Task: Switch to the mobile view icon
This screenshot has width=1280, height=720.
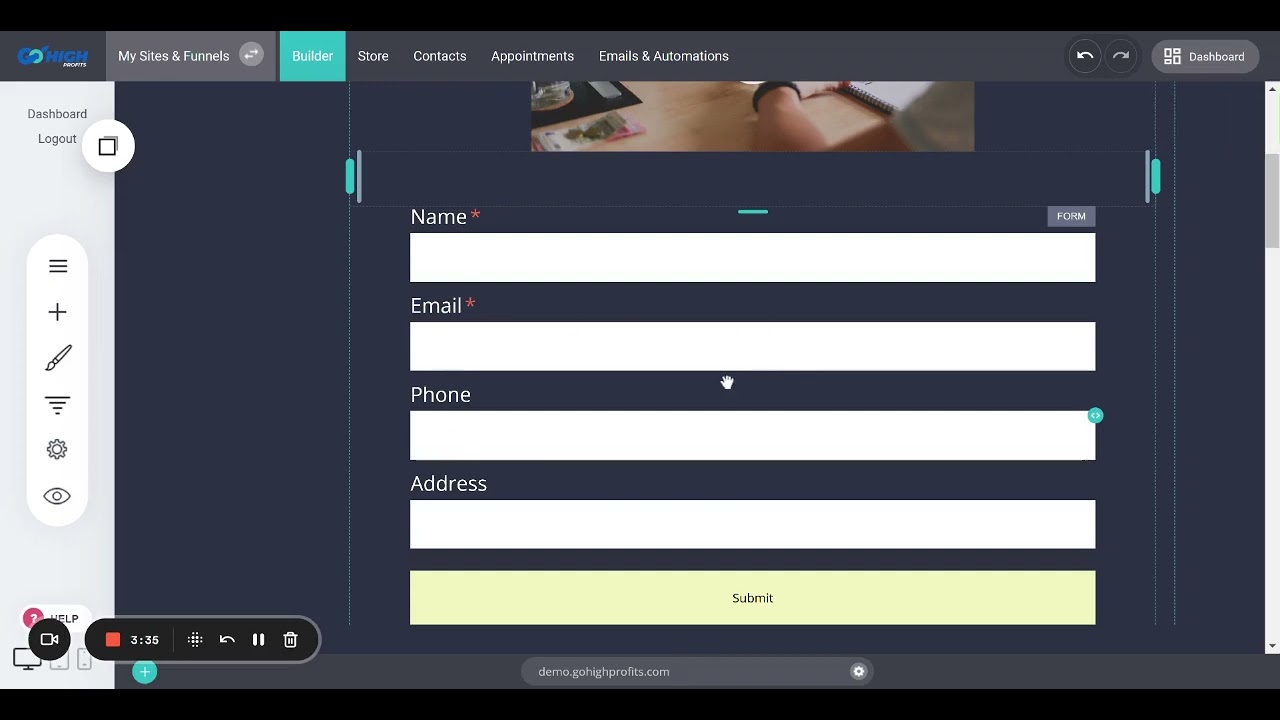Action: [84, 660]
